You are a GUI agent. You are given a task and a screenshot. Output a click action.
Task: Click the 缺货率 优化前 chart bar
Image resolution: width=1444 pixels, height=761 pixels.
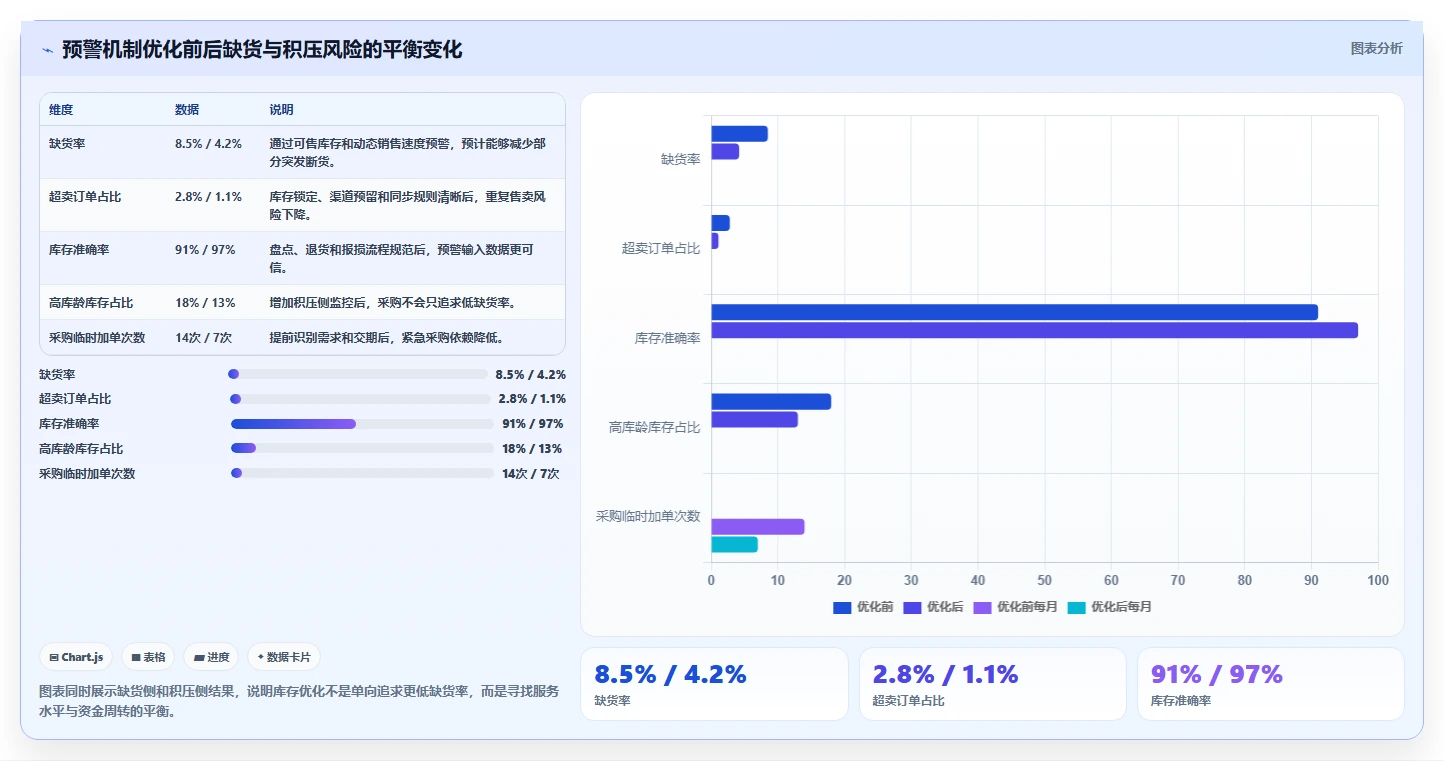point(739,134)
